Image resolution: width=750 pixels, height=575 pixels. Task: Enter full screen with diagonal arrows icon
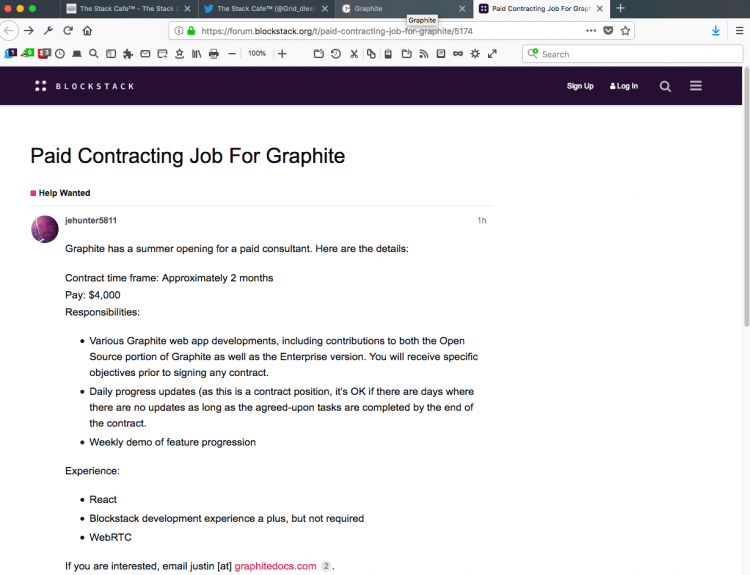(x=492, y=54)
